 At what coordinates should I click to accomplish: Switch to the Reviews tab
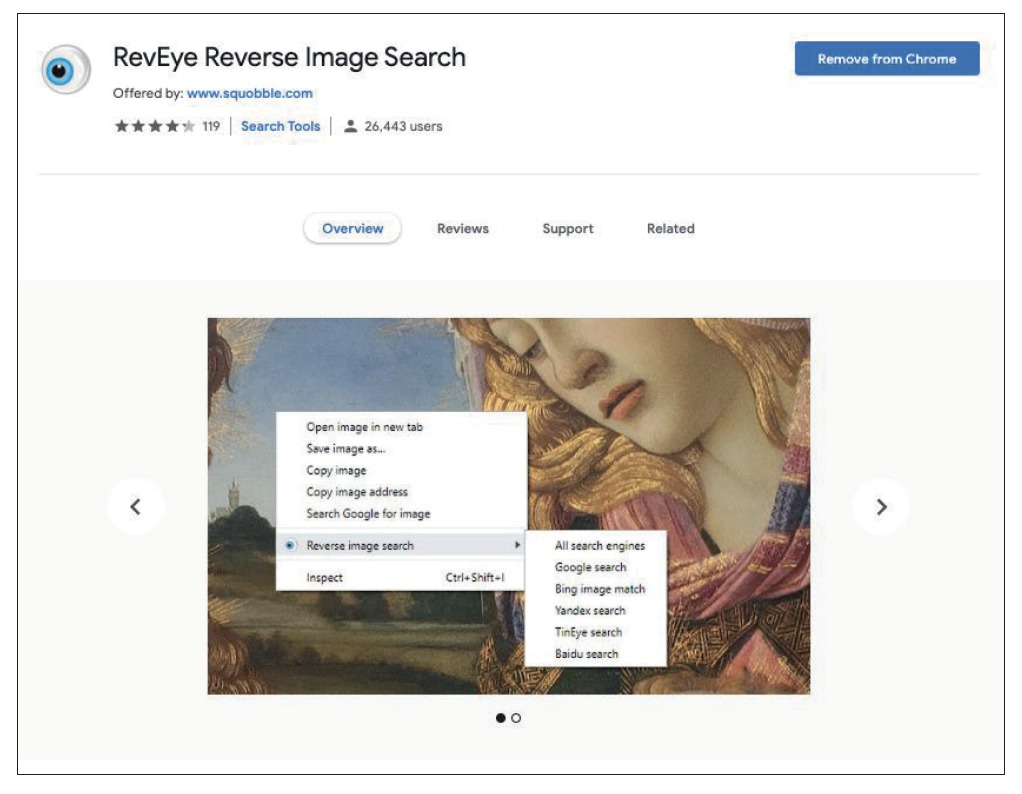click(x=463, y=229)
